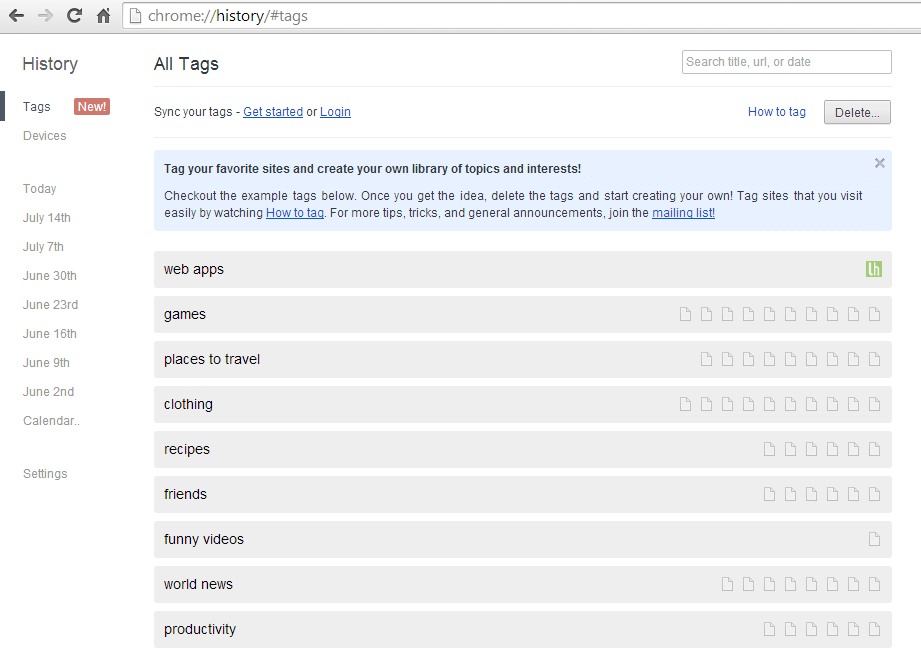This screenshot has height=671, width=921.
Task: Click the search title, url, or date field
Action: coord(786,61)
